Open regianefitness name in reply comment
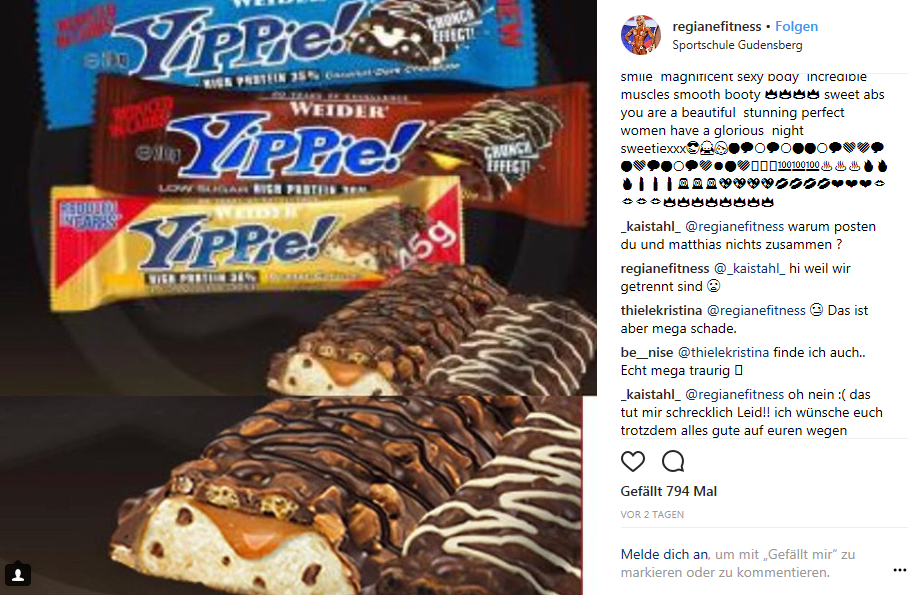The image size is (915, 595). (x=665, y=268)
